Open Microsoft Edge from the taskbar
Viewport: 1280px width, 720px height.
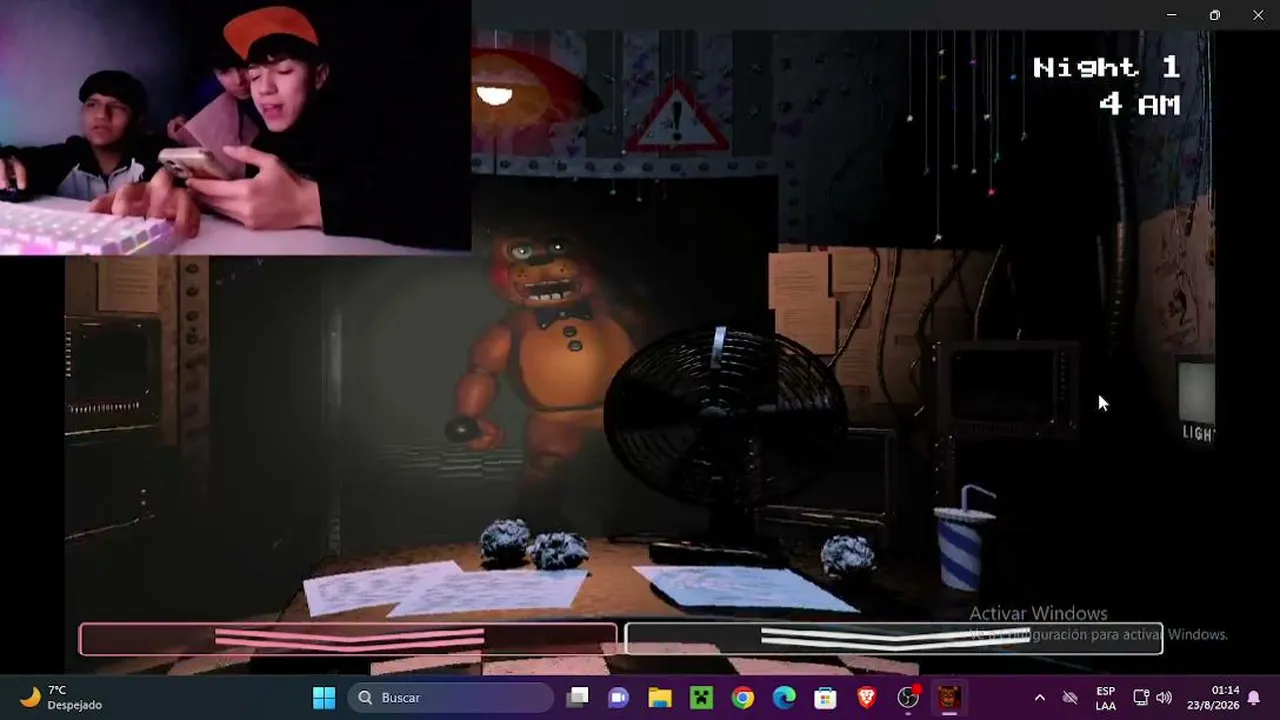tap(784, 698)
